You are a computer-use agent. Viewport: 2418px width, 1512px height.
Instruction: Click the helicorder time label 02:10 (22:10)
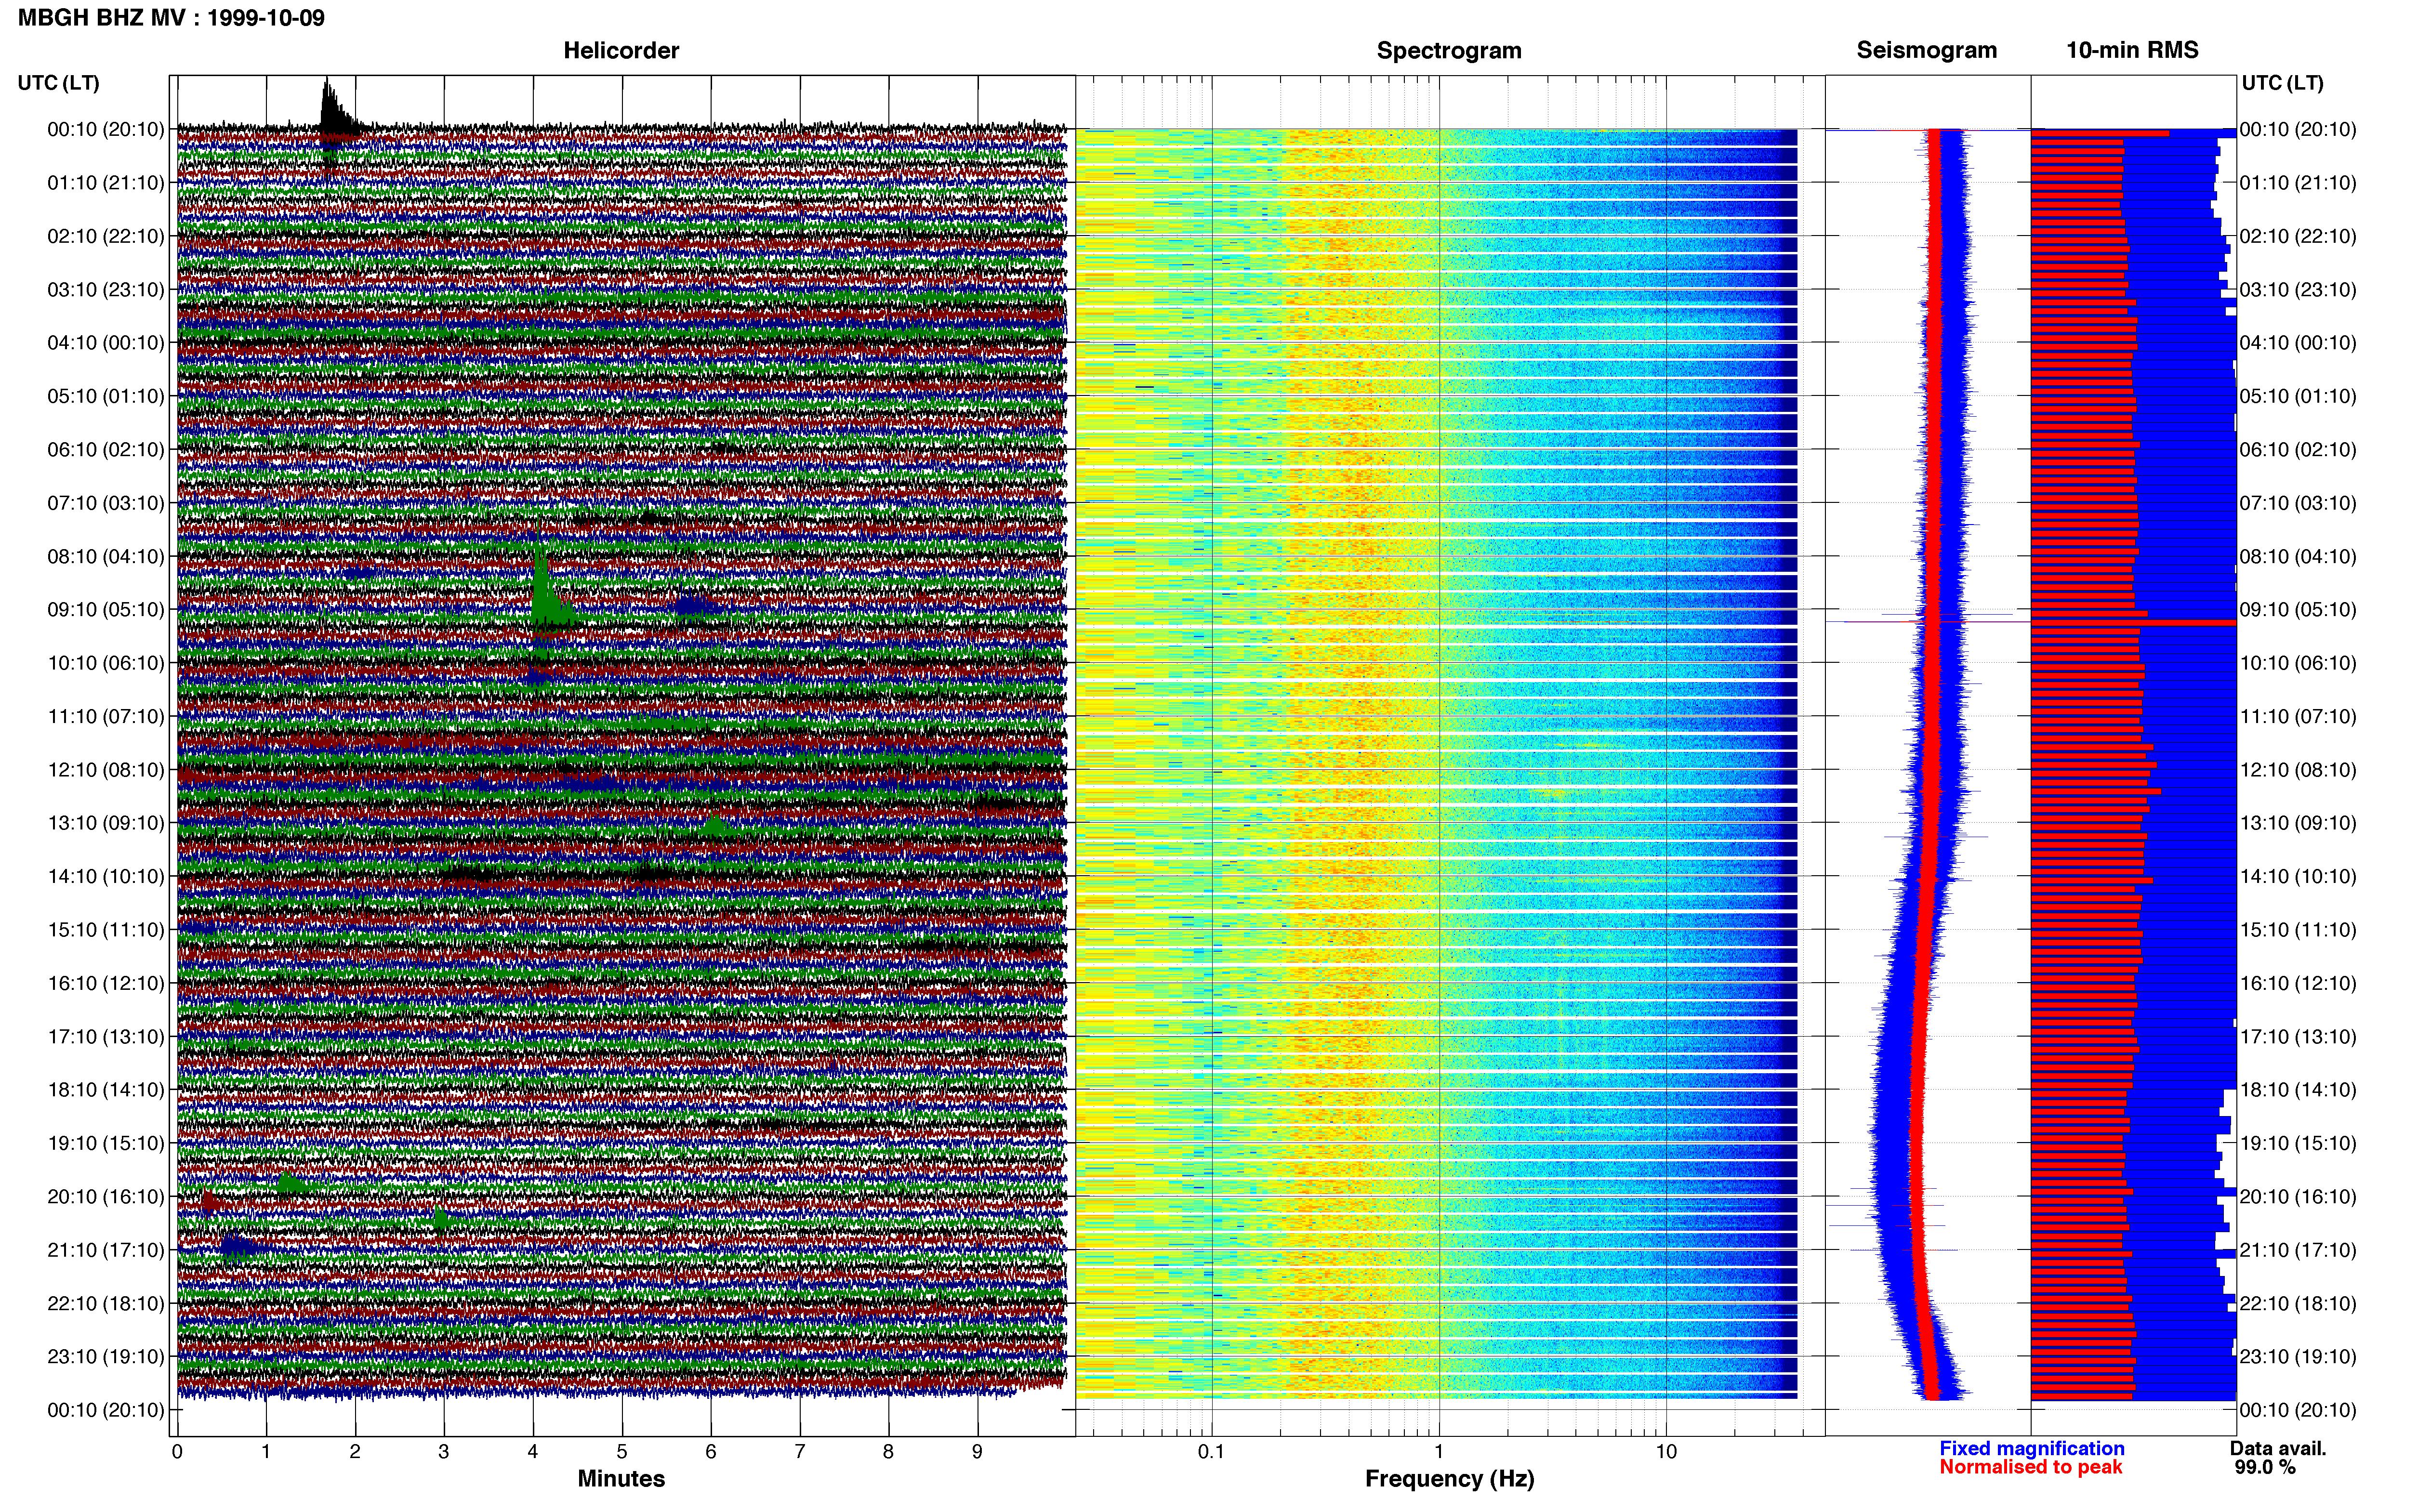click(106, 236)
